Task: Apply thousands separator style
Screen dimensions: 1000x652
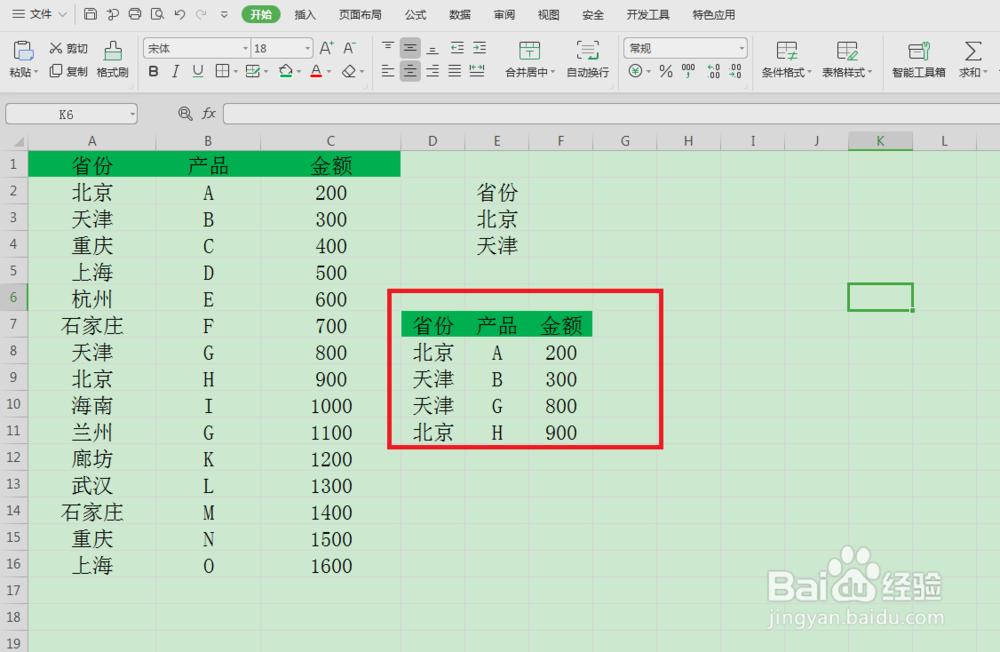Action: click(689, 71)
